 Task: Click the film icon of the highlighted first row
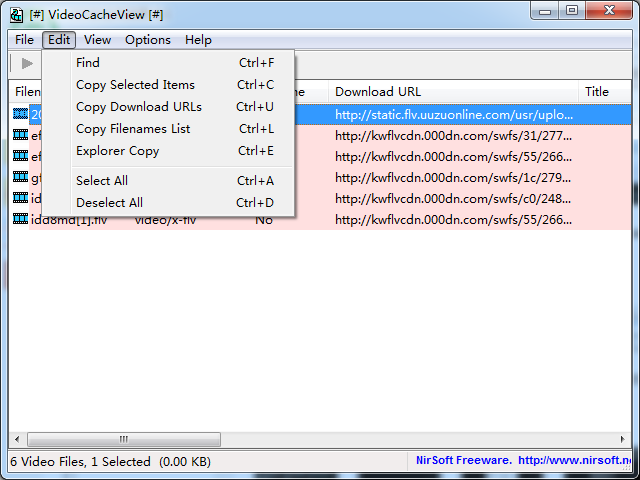pyautogui.click(x=20, y=114)
